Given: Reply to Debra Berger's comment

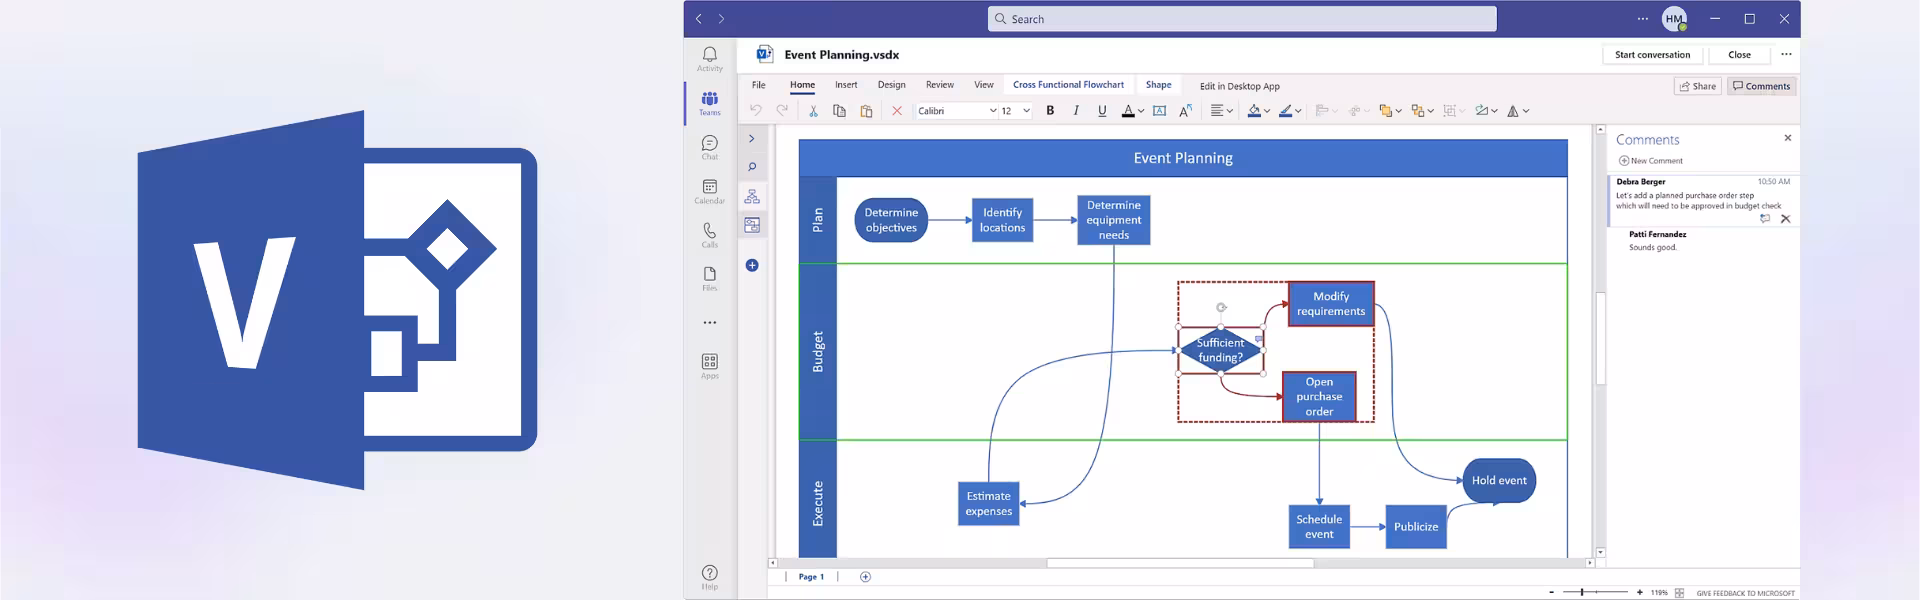Looking at the screenshot, I should pos(1765,218).
